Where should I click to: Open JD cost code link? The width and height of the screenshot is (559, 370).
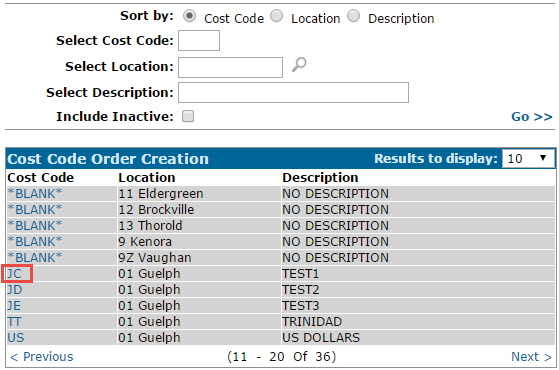[15, 290]
